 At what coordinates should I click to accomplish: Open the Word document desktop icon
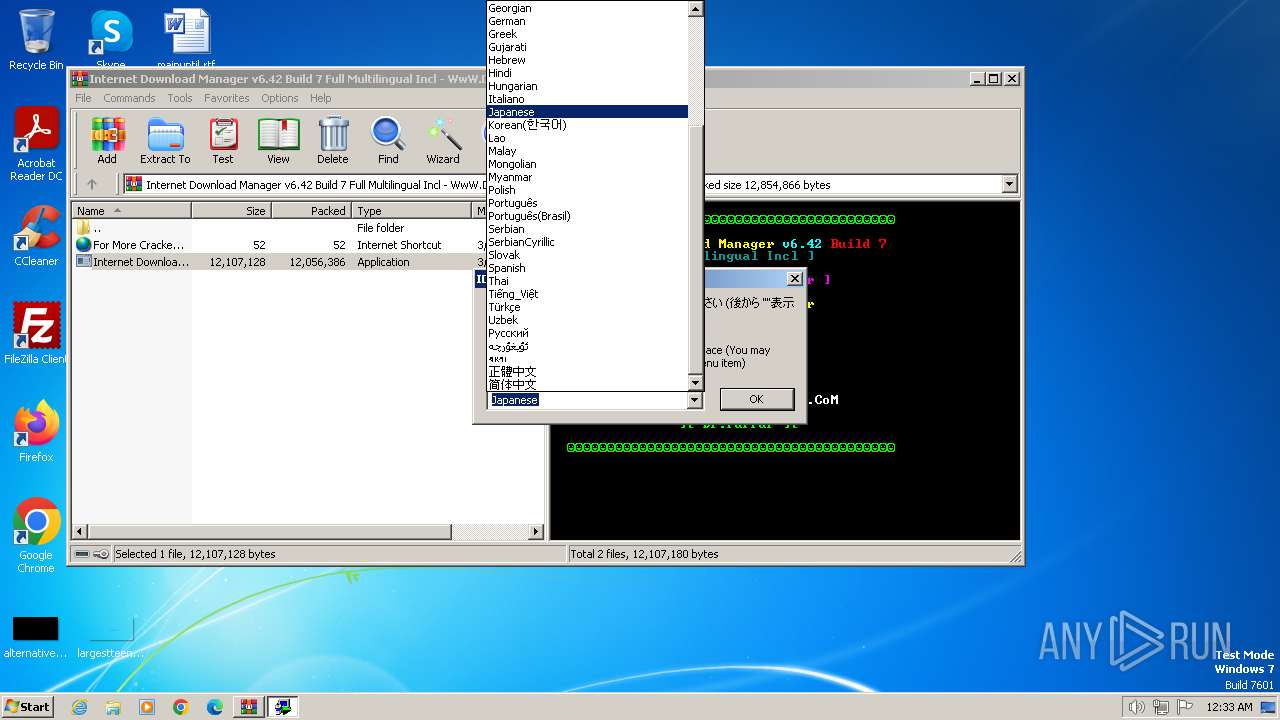[186, 40]
